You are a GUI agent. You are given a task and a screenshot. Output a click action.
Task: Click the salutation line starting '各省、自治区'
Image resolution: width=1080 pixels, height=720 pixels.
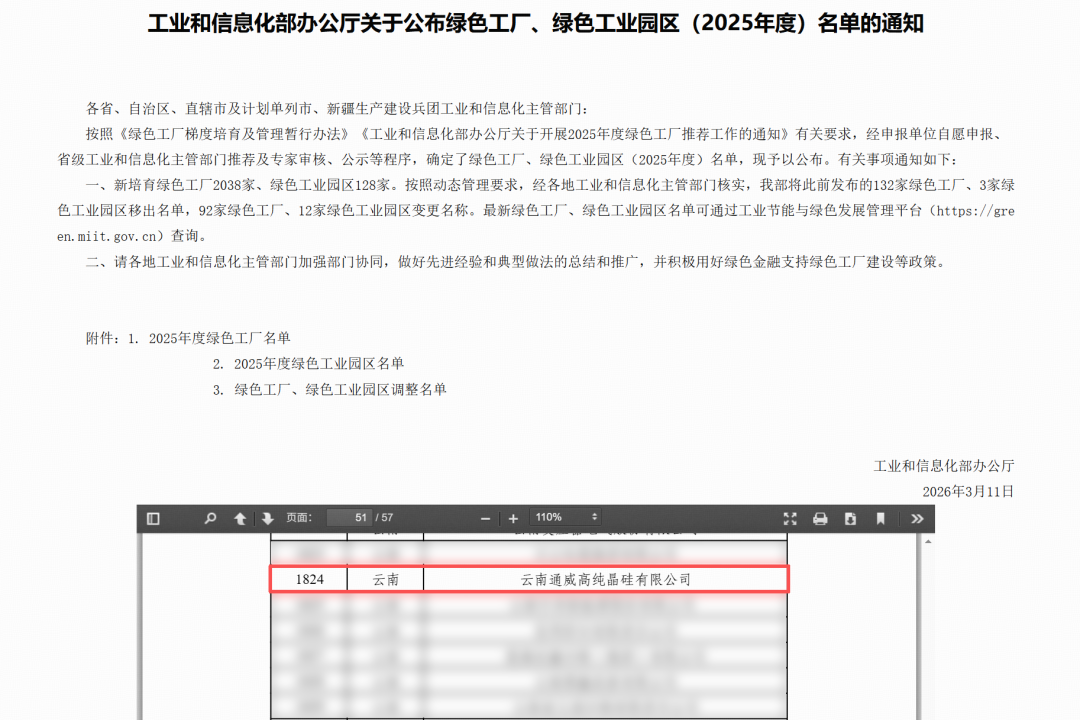(x=338, y=108)
